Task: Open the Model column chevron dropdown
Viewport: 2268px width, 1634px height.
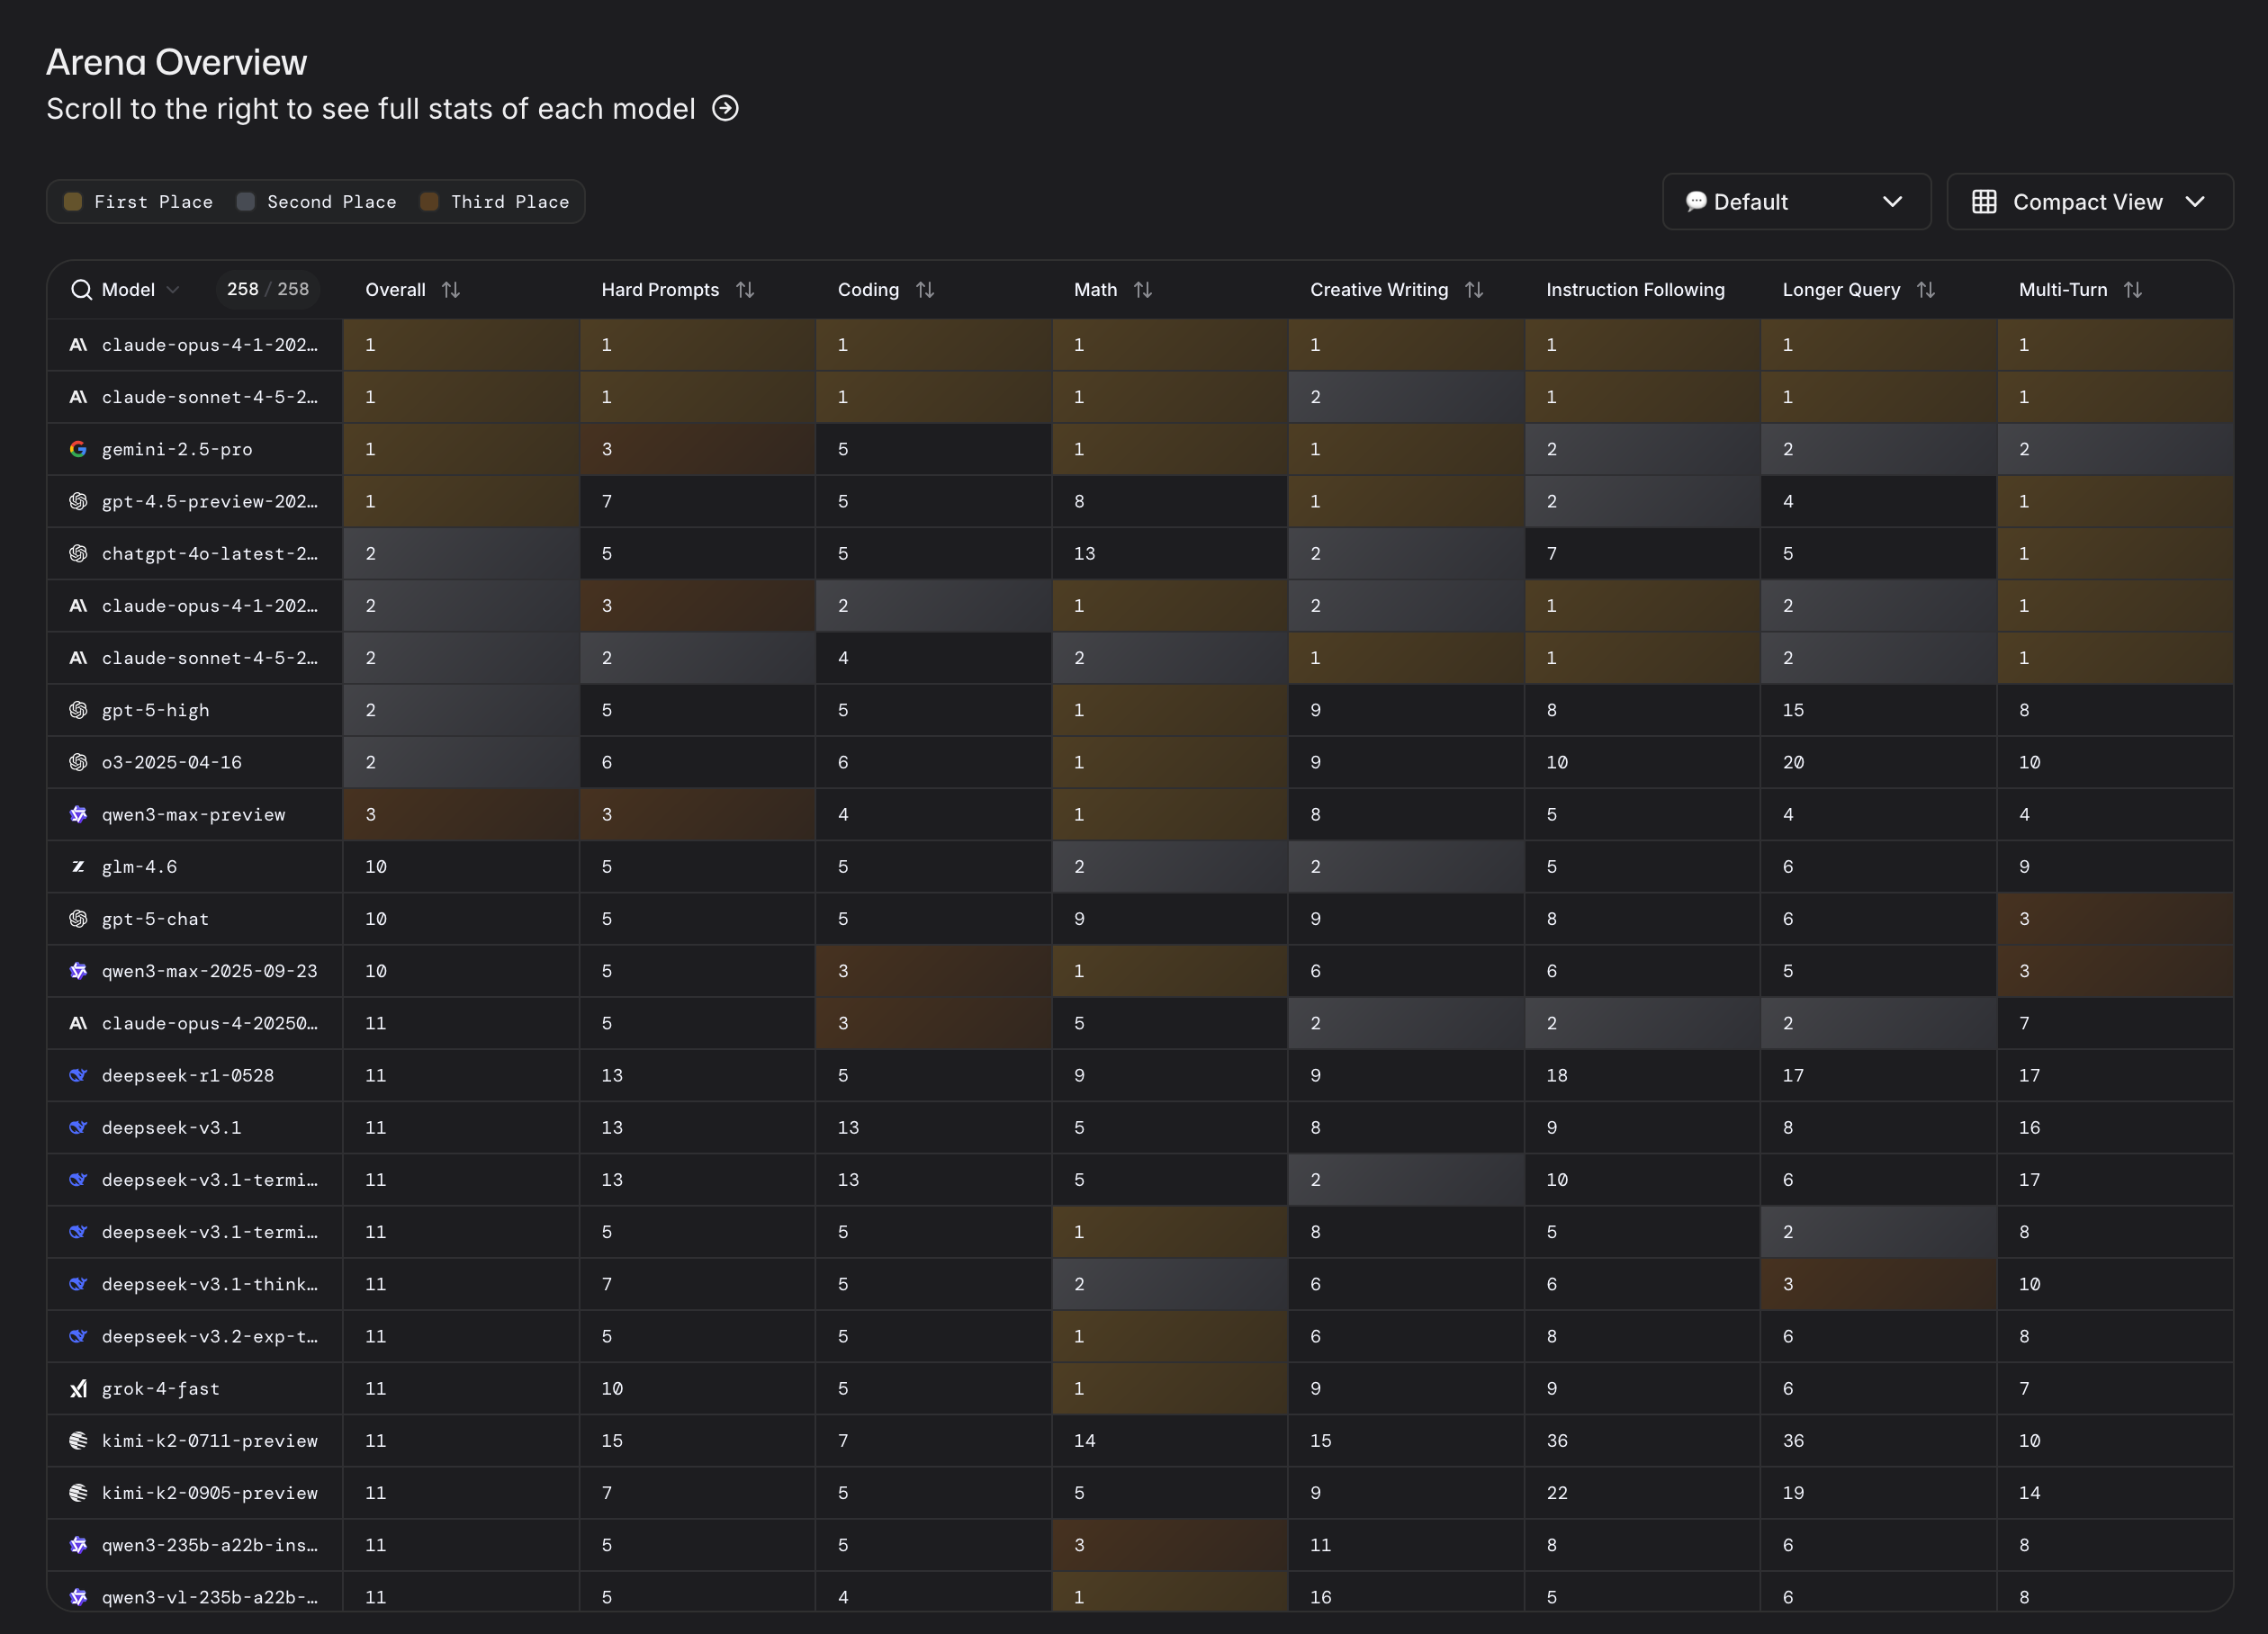Action: pos(173,290)
